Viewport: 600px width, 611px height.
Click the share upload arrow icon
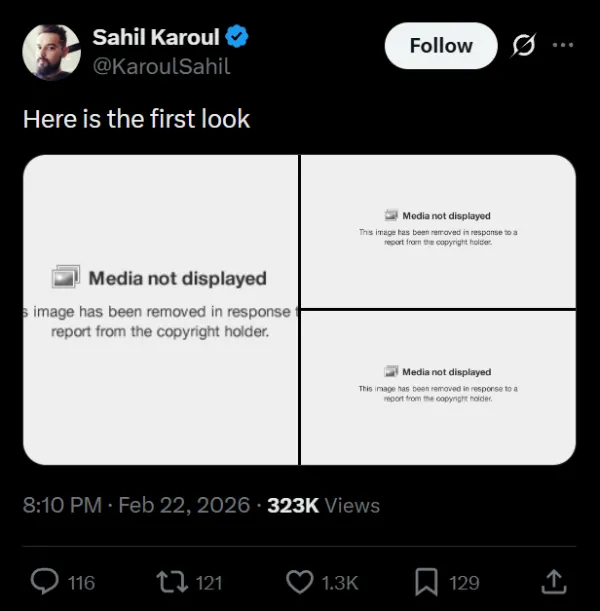click(x=551, y=582)
